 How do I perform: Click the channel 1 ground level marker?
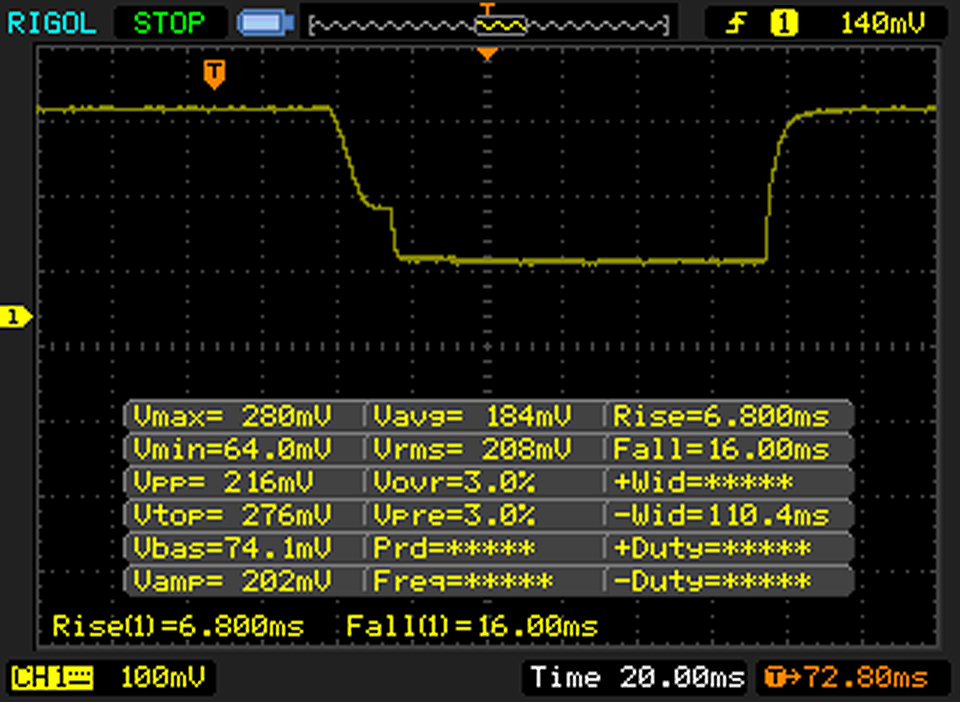[15, 317]
